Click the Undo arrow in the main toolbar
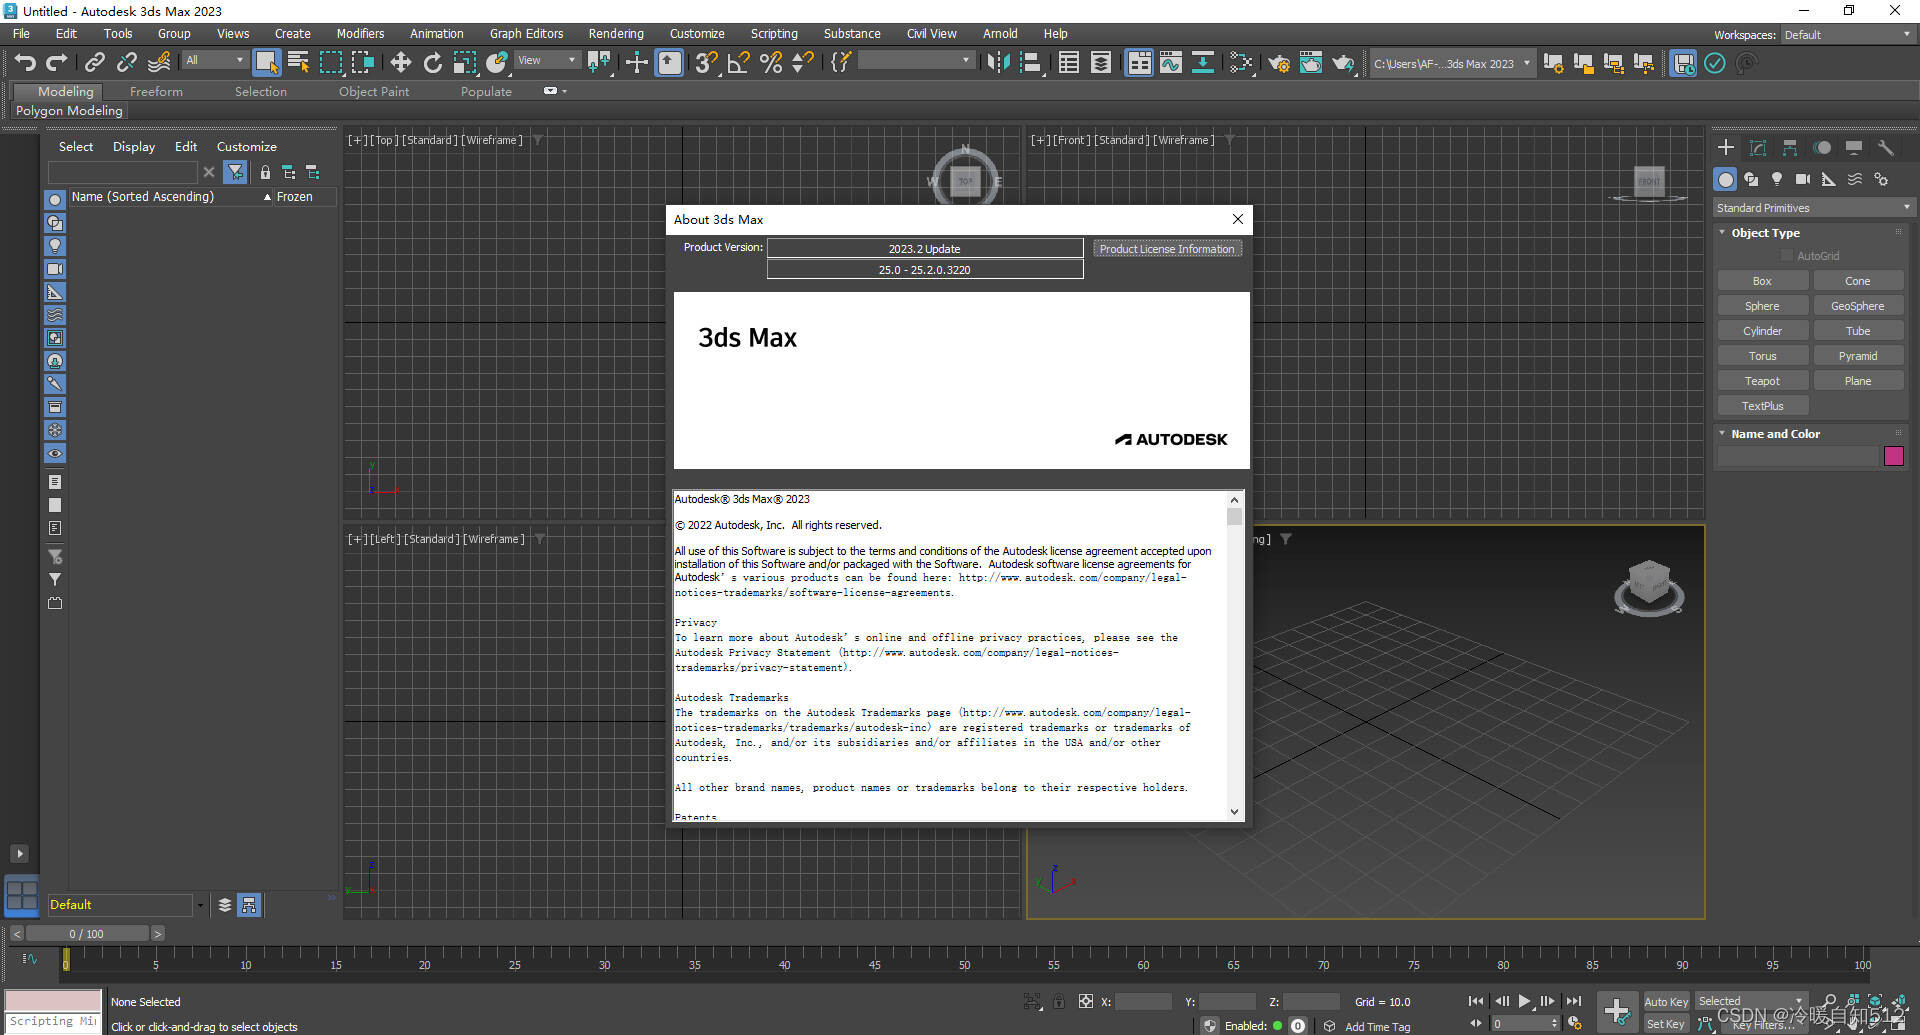The height and width of the screenshot is (1035, 1920). click(25, 63)
